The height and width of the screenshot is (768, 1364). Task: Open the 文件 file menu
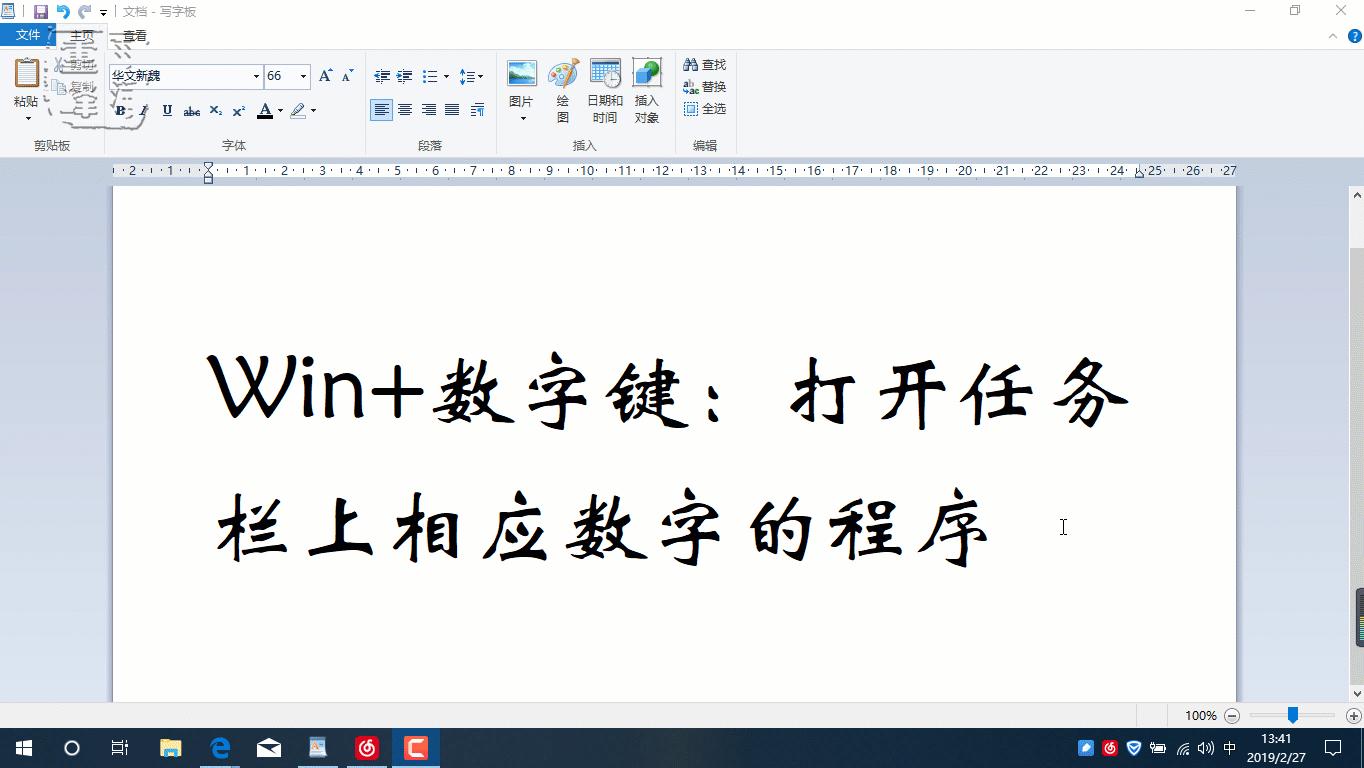[x=29, y=33]
